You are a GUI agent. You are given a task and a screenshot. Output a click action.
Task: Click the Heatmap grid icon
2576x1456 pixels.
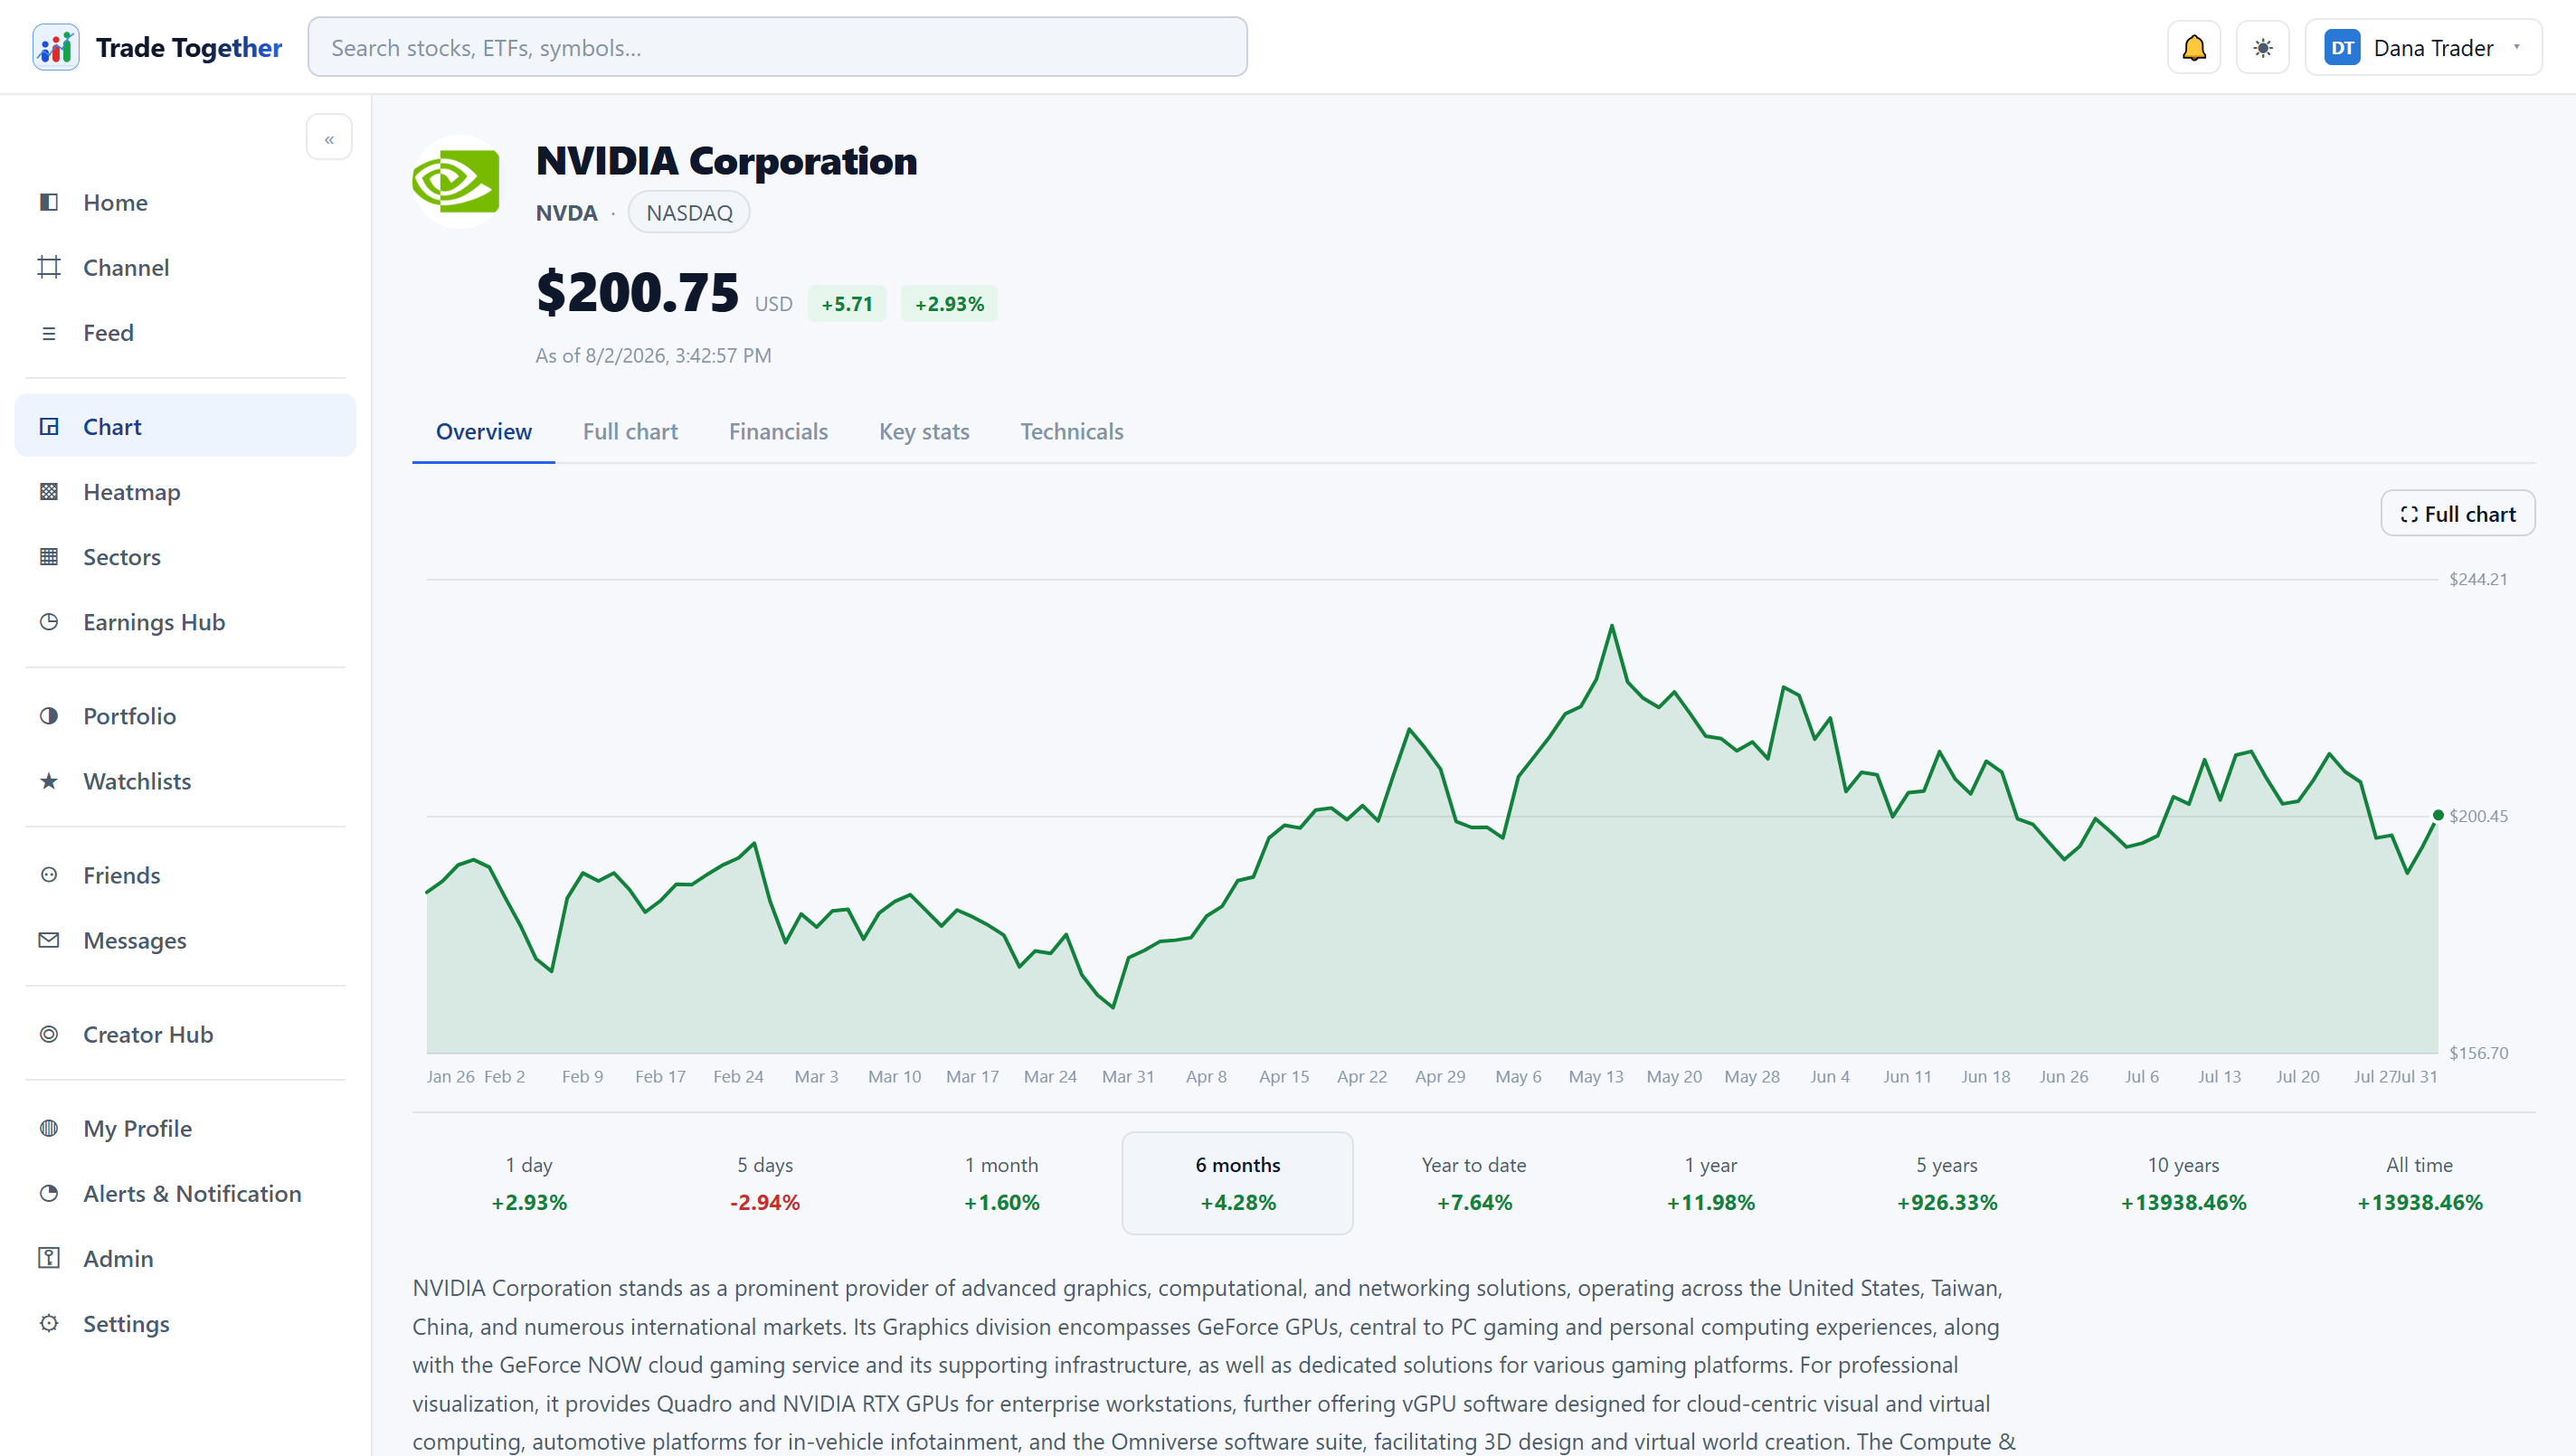coord(49,492)
